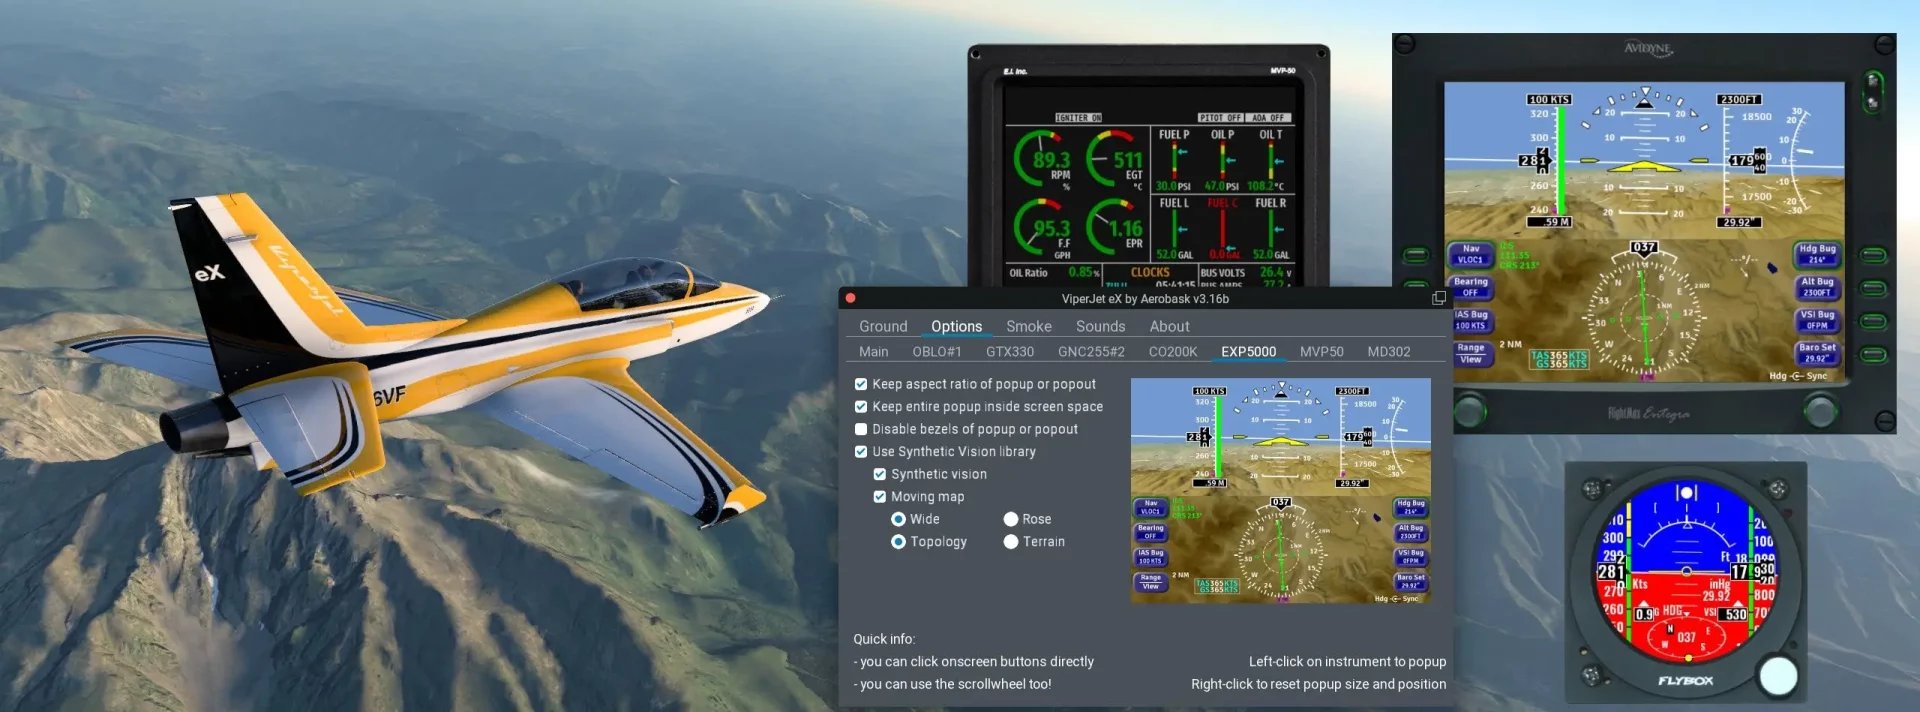The height and width of the screenshot is (712, 1920).
Task: Click Hdg Sync label on Avidyne popup display
Action: coord(1797,376)
